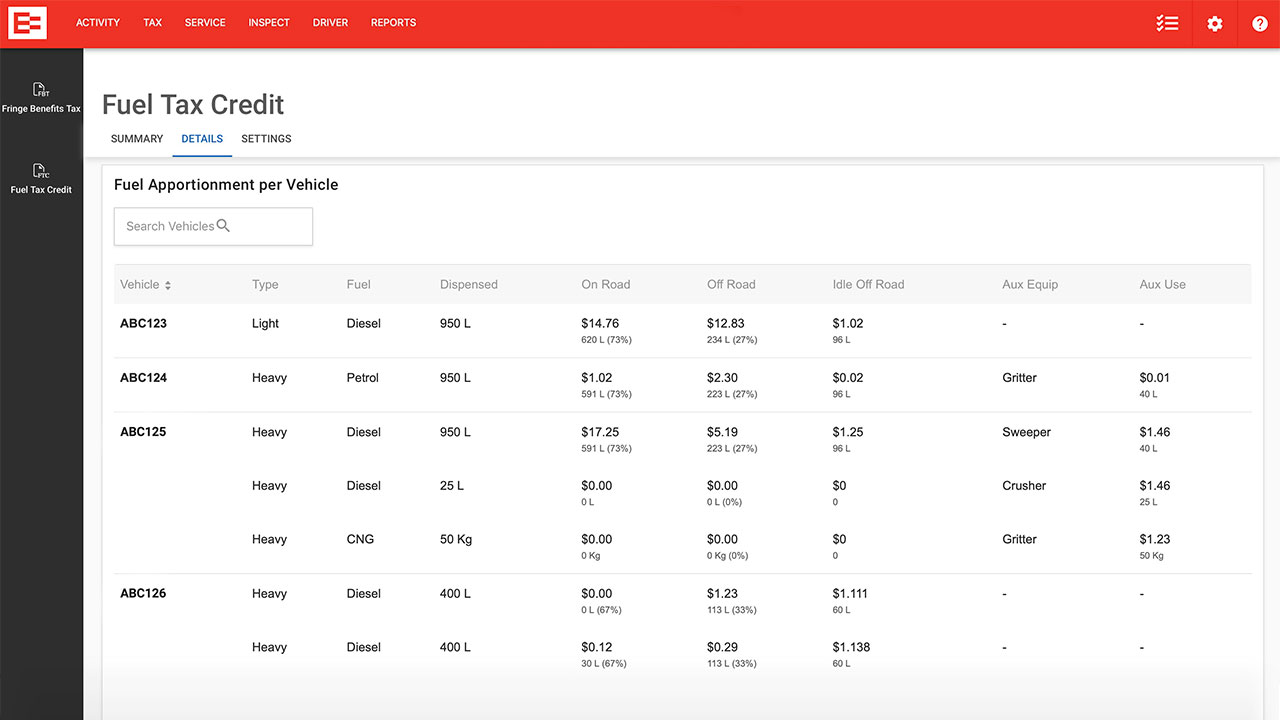Screen dimensions: 1280x720
Task: Sort by Vehicle column arrows
Action: coord(168,285)
